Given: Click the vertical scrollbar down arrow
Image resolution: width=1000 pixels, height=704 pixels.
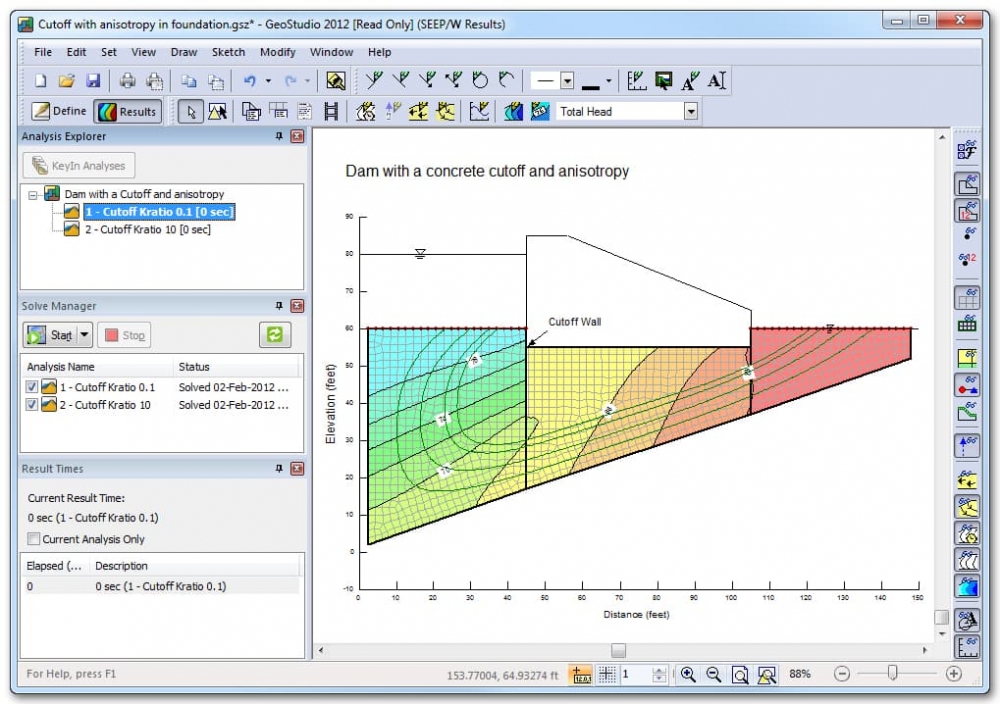Looking at the screenshot, I should coord(942,634).
